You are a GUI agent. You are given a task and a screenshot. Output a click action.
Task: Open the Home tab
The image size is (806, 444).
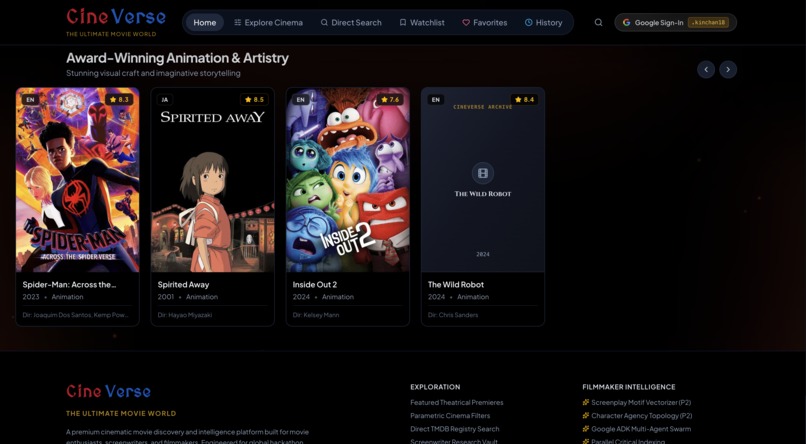click(205, 23)
